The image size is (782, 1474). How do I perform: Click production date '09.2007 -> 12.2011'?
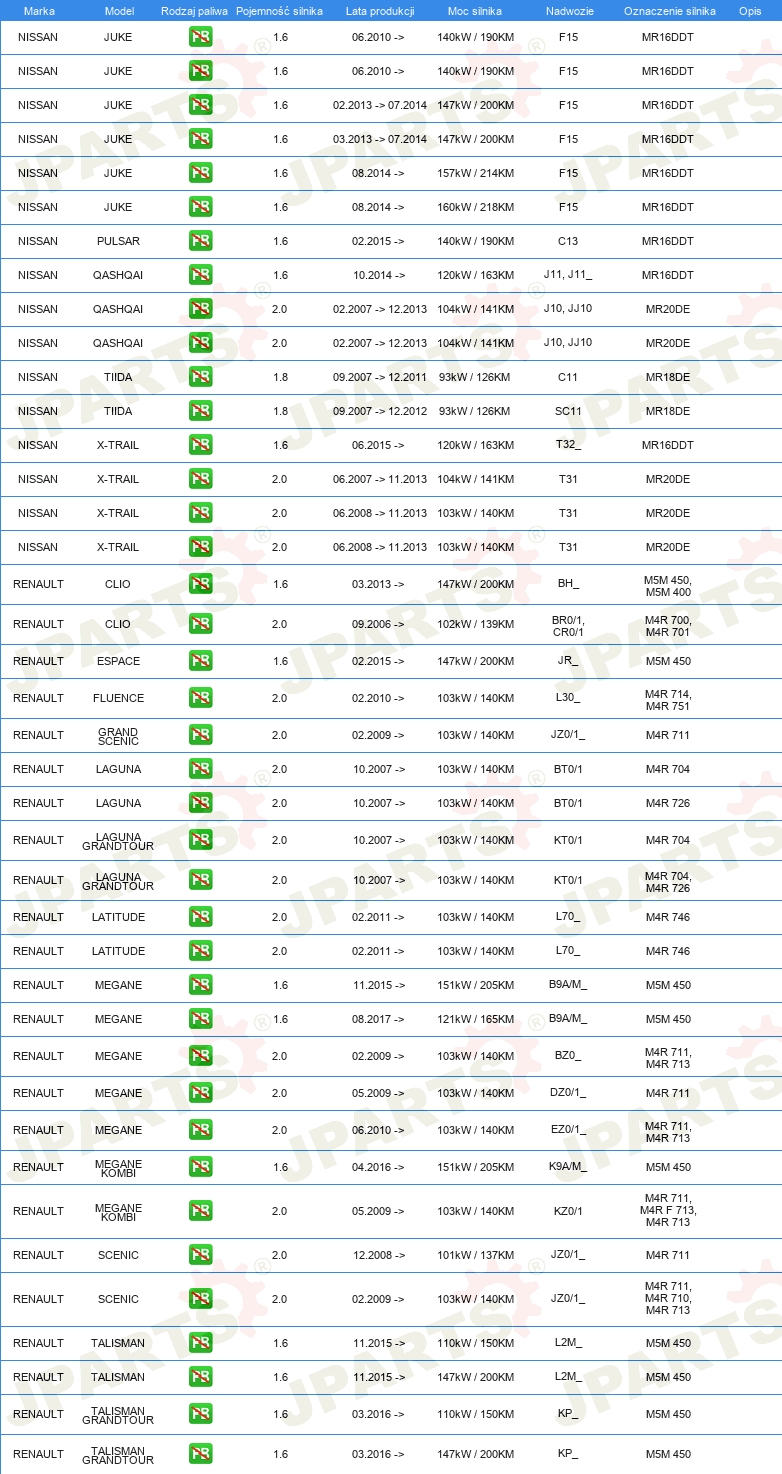tap(380, 377)
